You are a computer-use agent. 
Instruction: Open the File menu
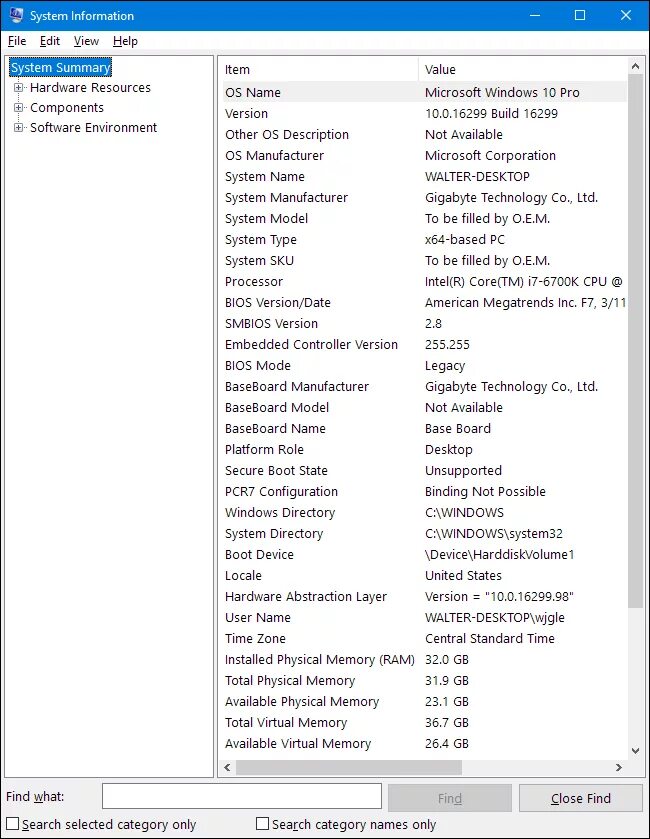[x=17, y=41]
